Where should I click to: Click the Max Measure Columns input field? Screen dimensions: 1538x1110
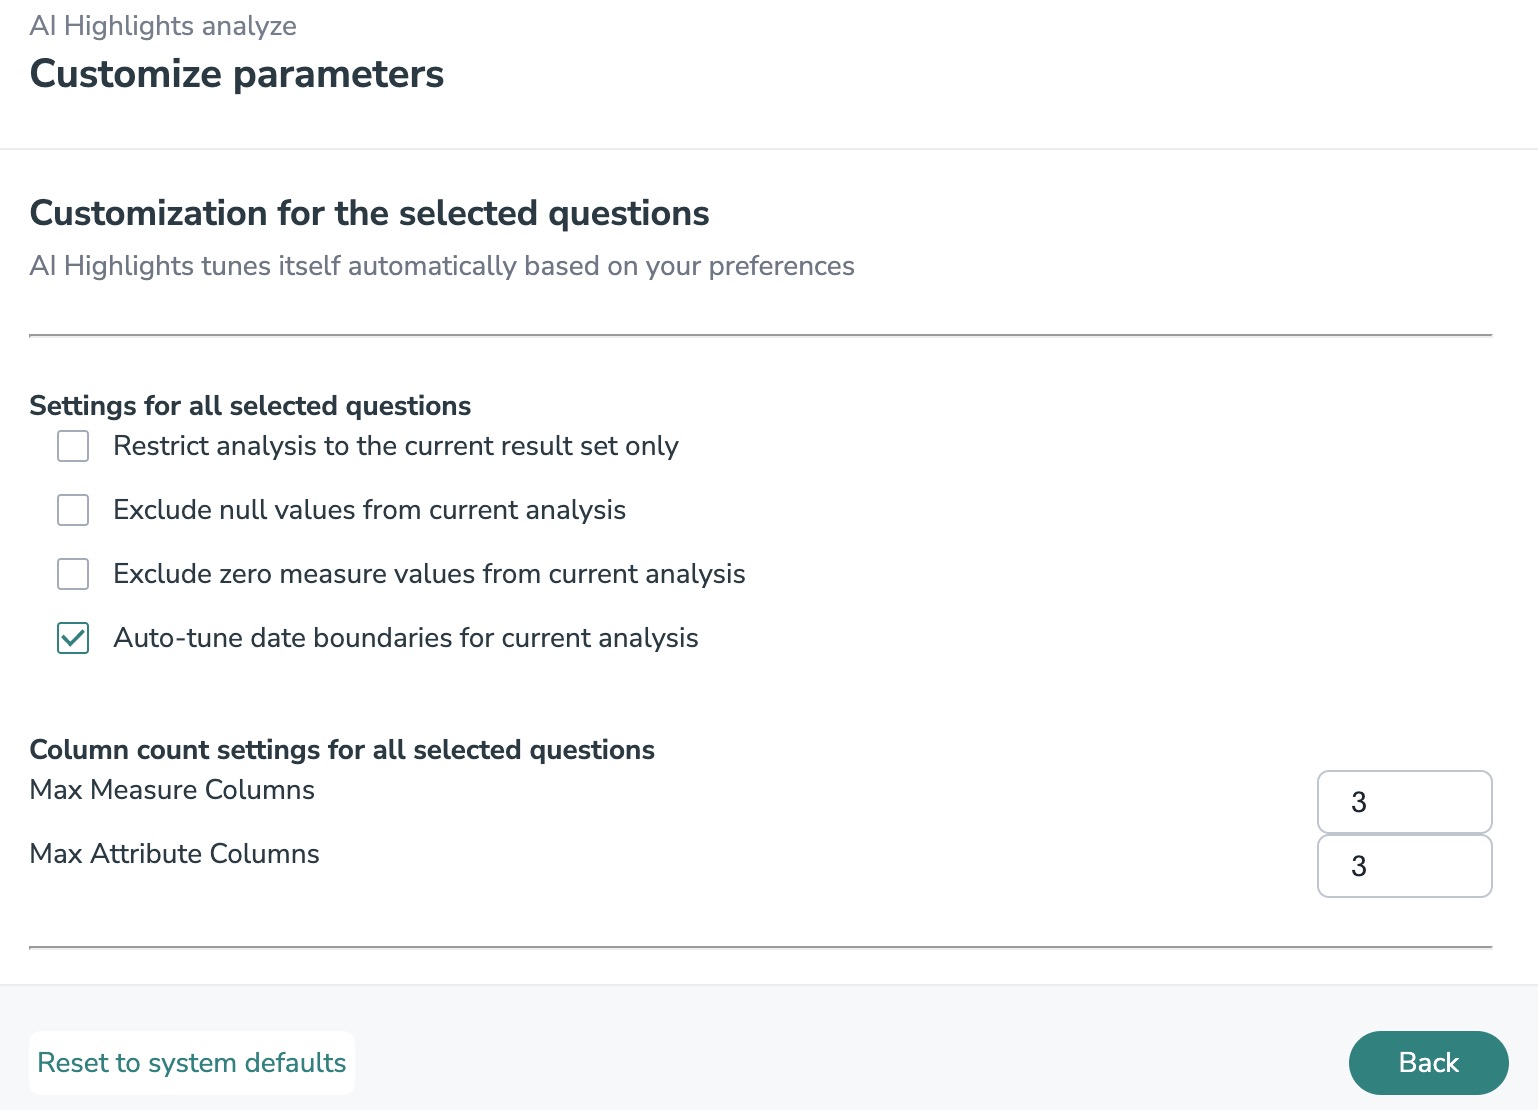pos(1404,802)
